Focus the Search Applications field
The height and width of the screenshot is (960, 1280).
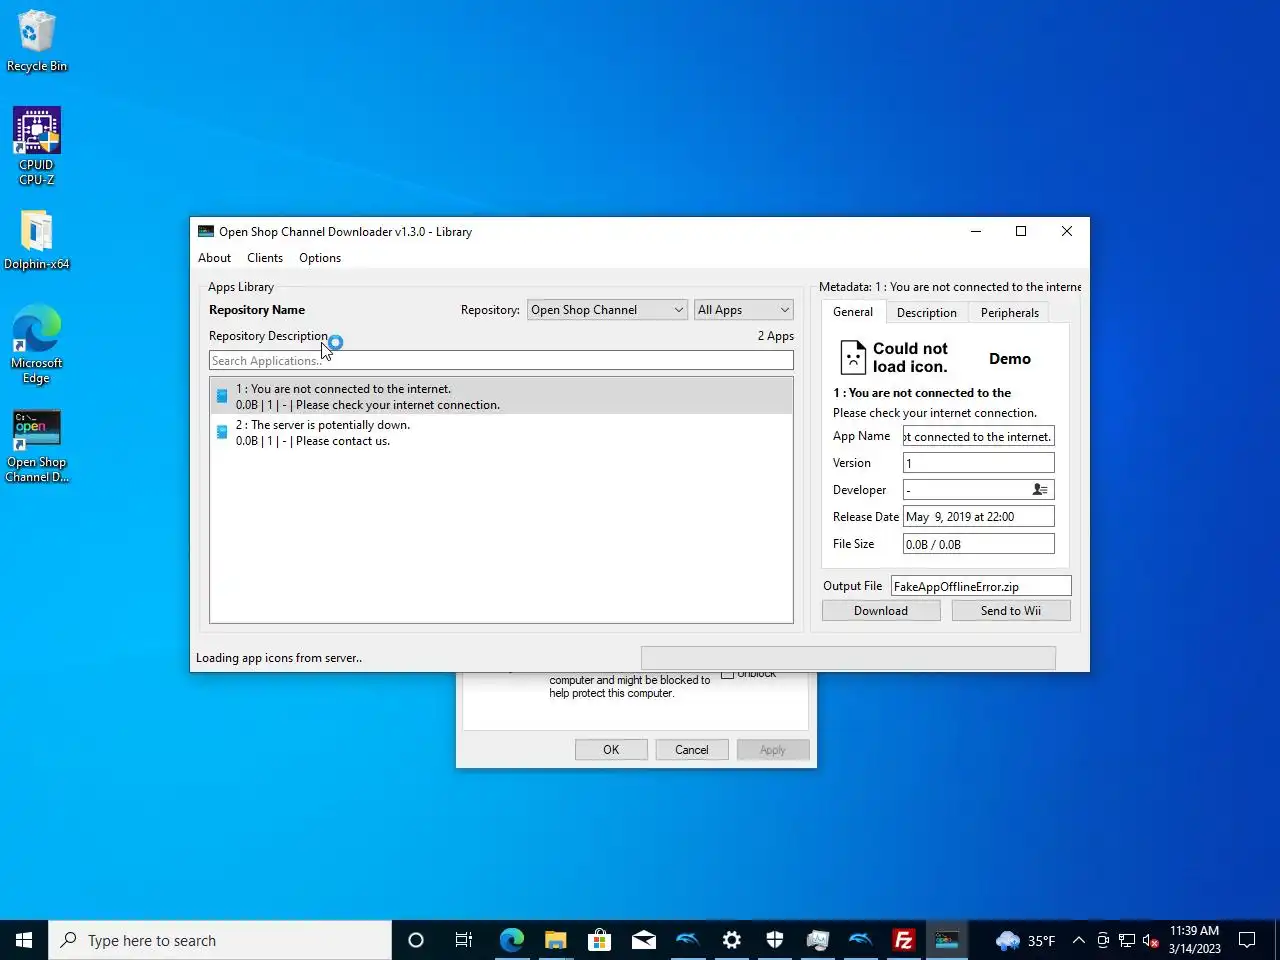501,361
